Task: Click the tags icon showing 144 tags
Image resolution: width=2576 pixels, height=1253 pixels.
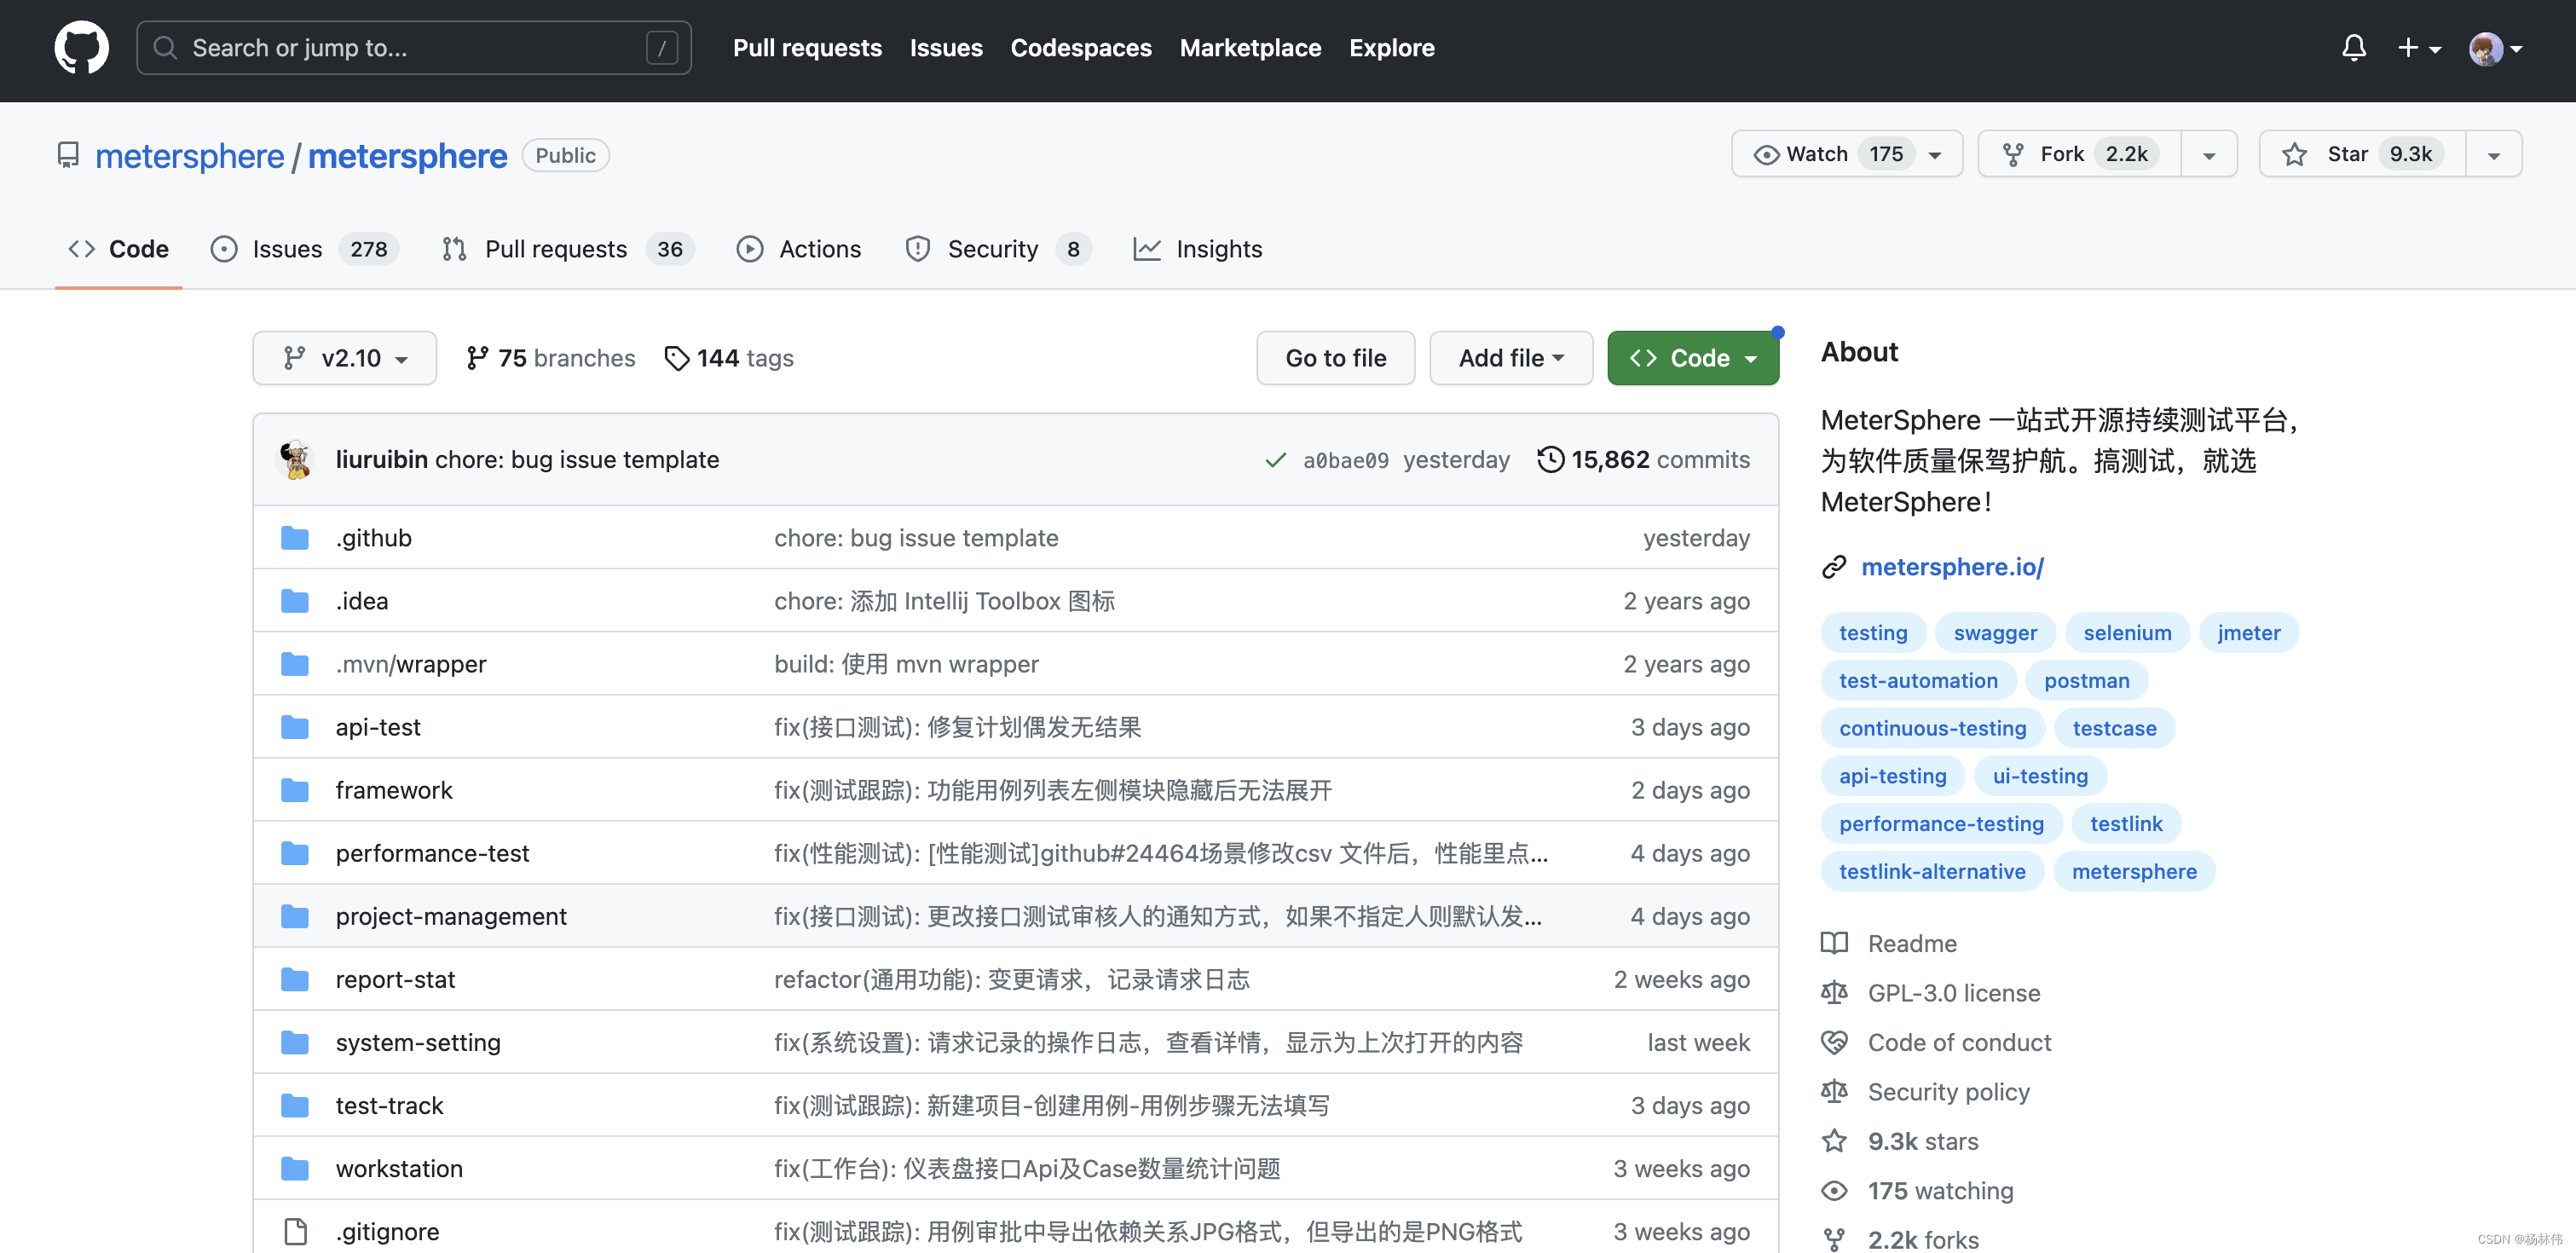Action: coord(676,358)
